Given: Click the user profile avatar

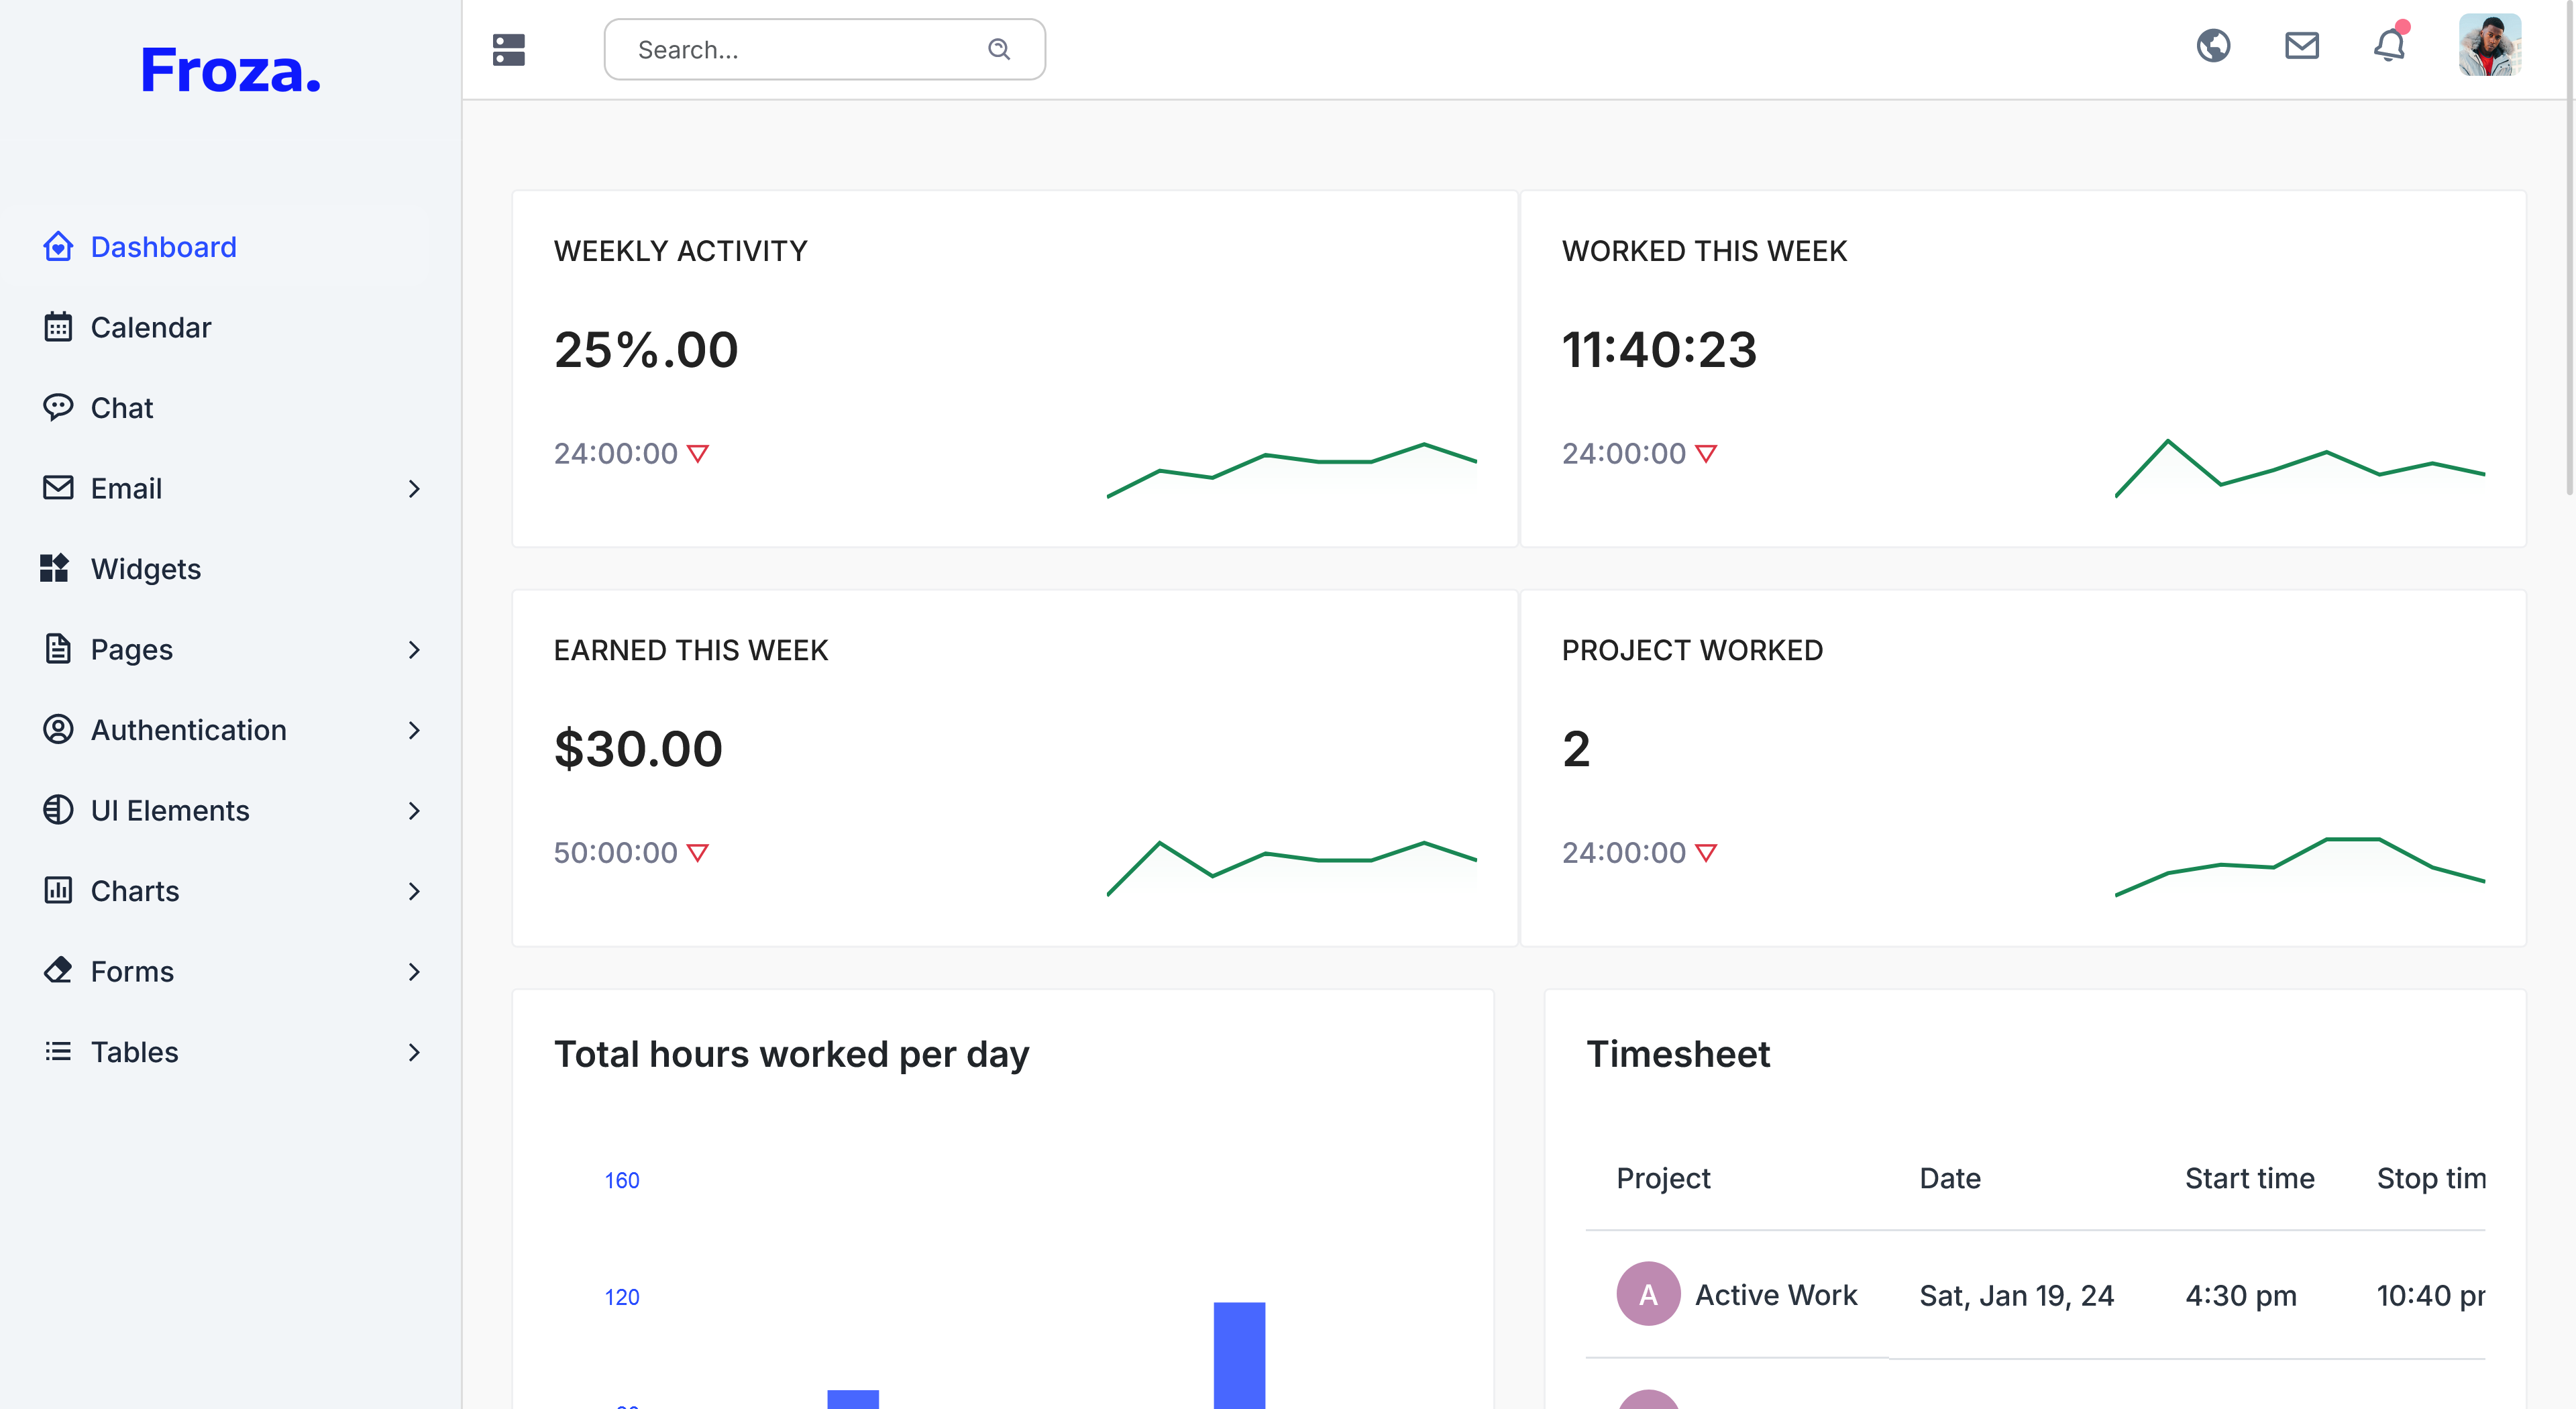Looking at the screenshot, I should (x=2489, y=46).
